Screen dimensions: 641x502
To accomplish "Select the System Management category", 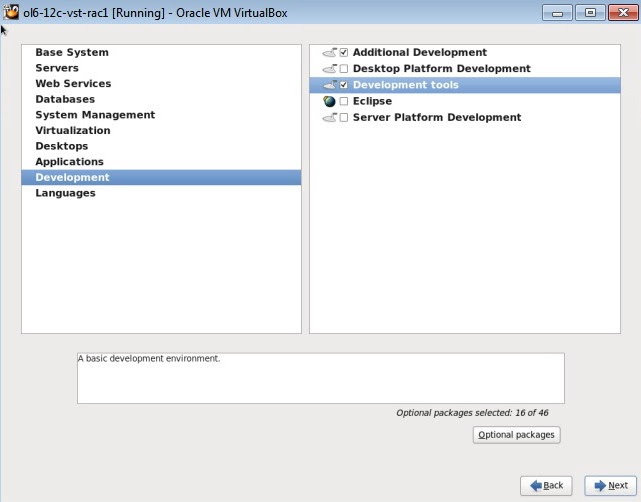I will click(161, 115).
